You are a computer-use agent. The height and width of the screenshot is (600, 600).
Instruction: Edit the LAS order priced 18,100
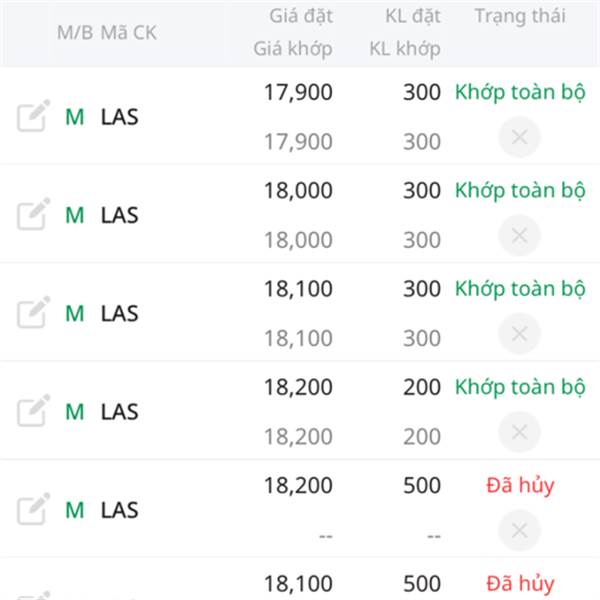(x=33, y=312)
